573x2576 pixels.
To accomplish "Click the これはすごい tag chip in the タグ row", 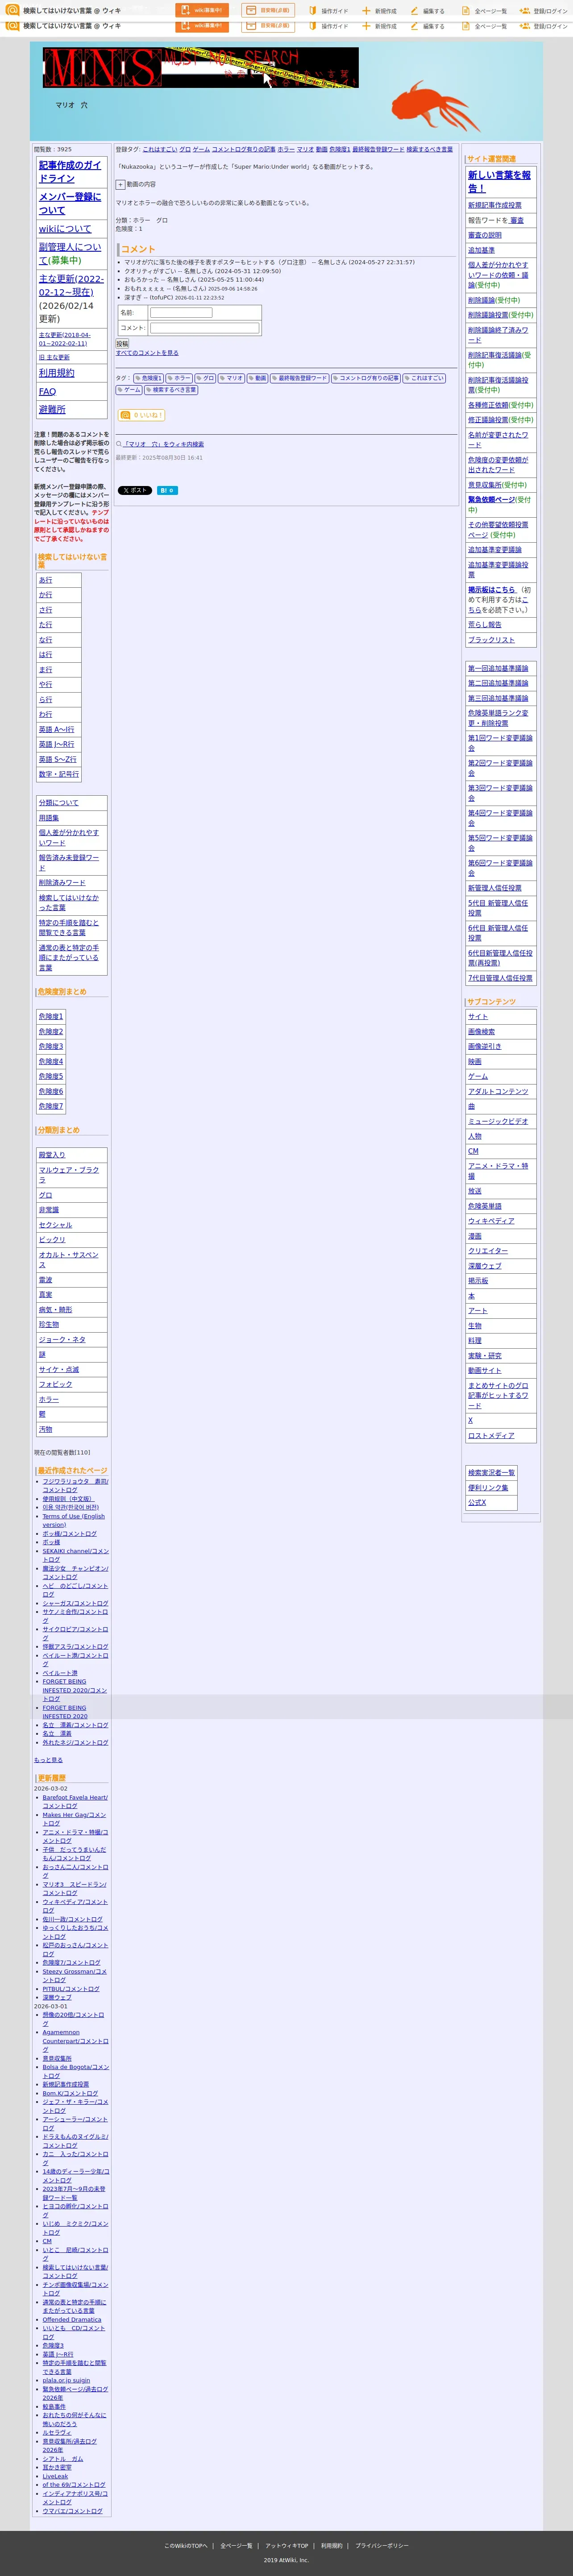I will pos(424,378).
